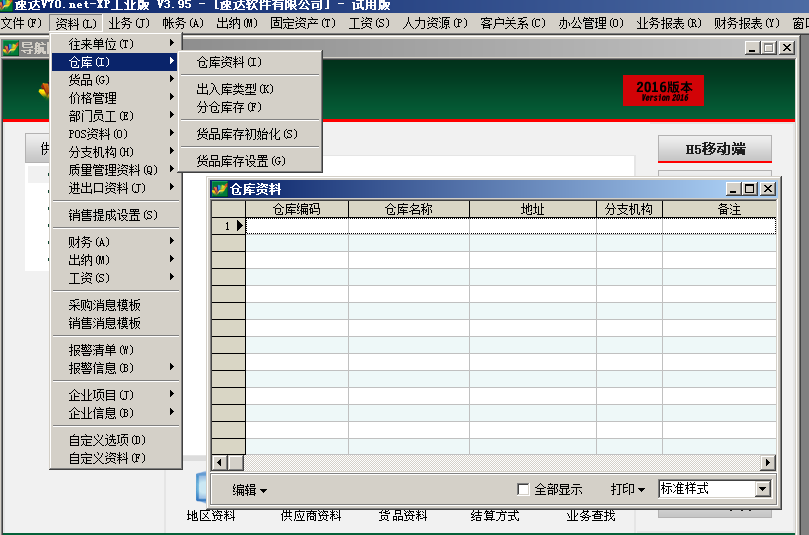Maximize the 仓库资料 window
This screenshot has height=535, width=809.
coord(750,189)
